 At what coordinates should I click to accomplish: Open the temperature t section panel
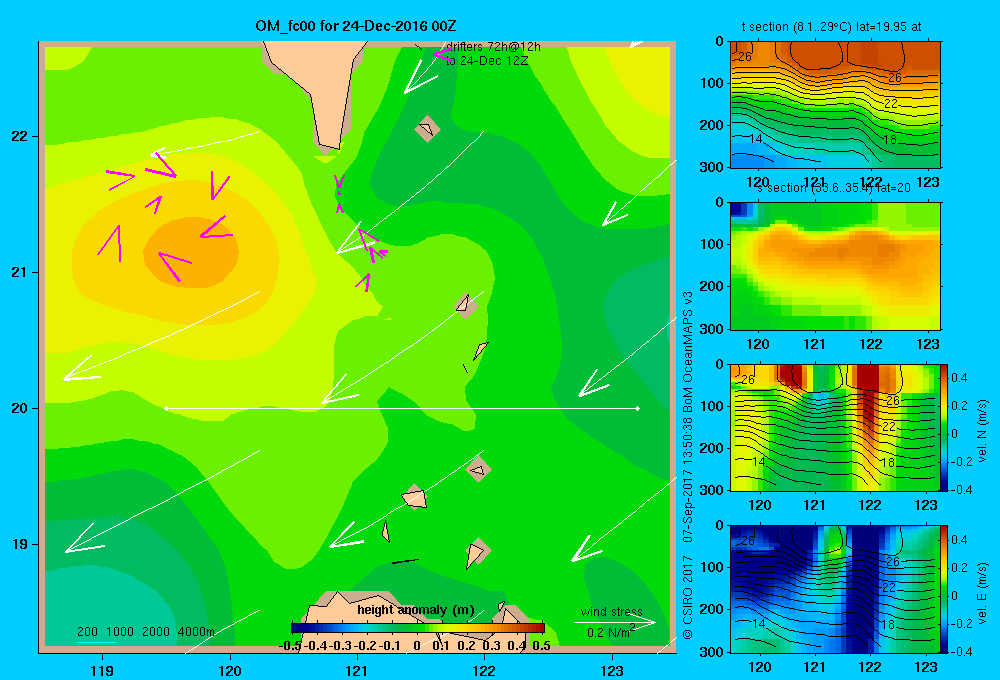point(835,105)
